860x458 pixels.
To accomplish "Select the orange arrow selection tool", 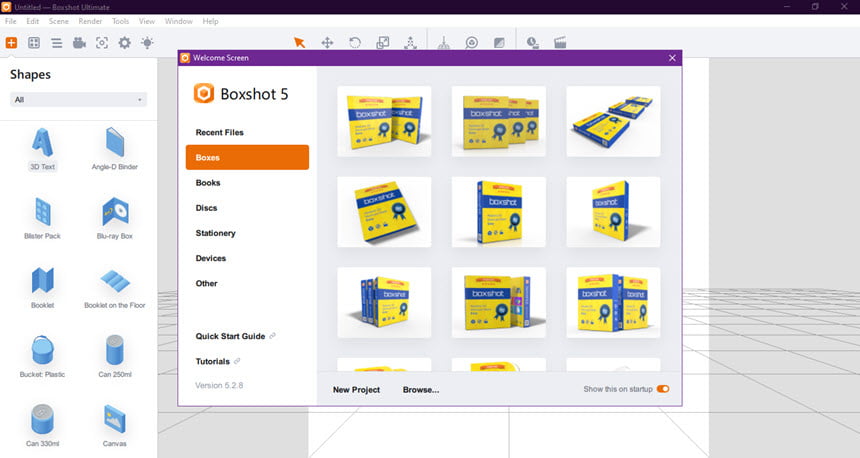I will (299, 42).
